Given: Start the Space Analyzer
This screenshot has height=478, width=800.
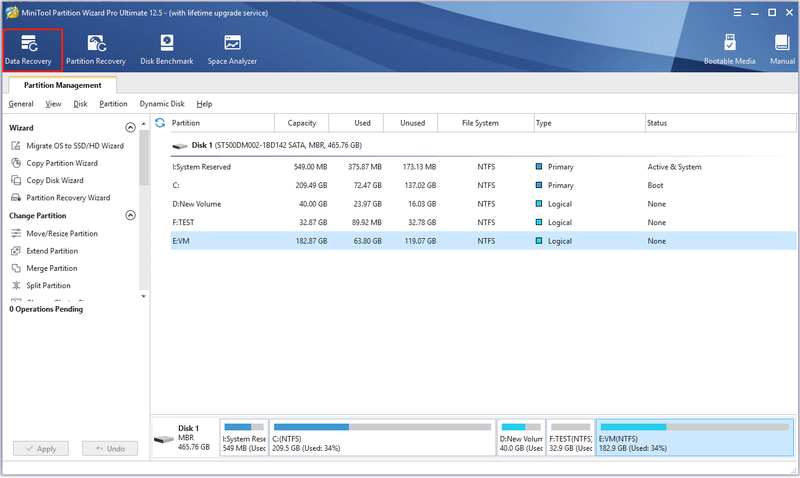Looking at the screenshot, I should point(232,49).
